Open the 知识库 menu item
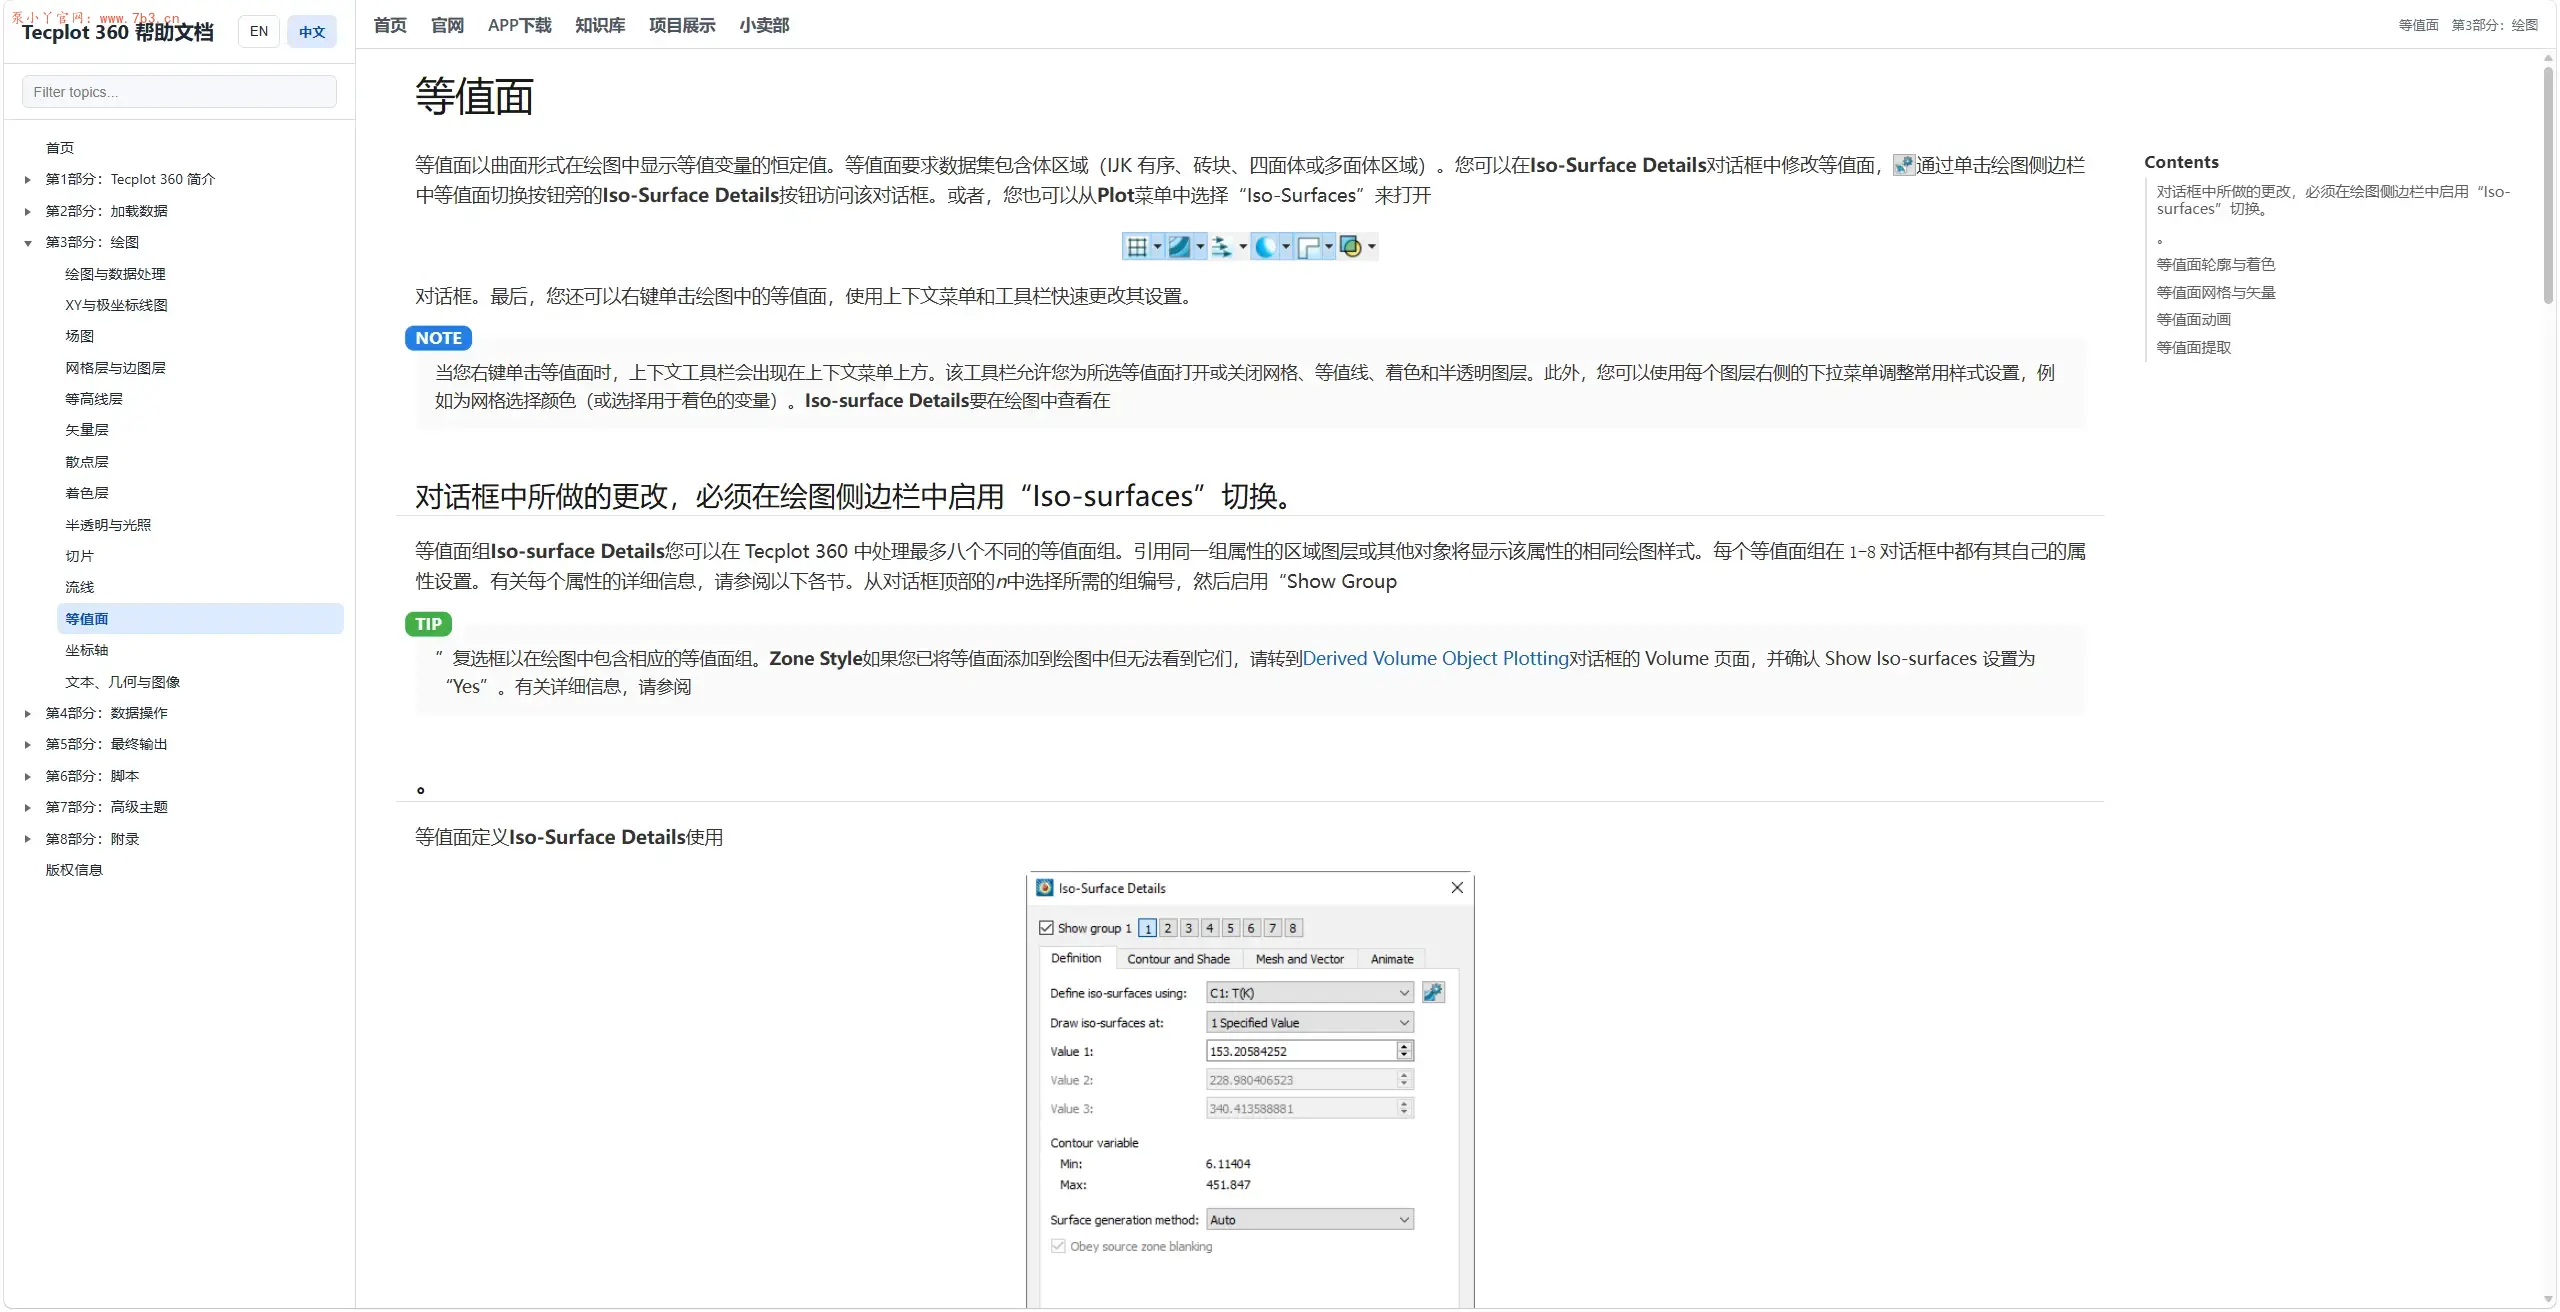 (600, 26)
